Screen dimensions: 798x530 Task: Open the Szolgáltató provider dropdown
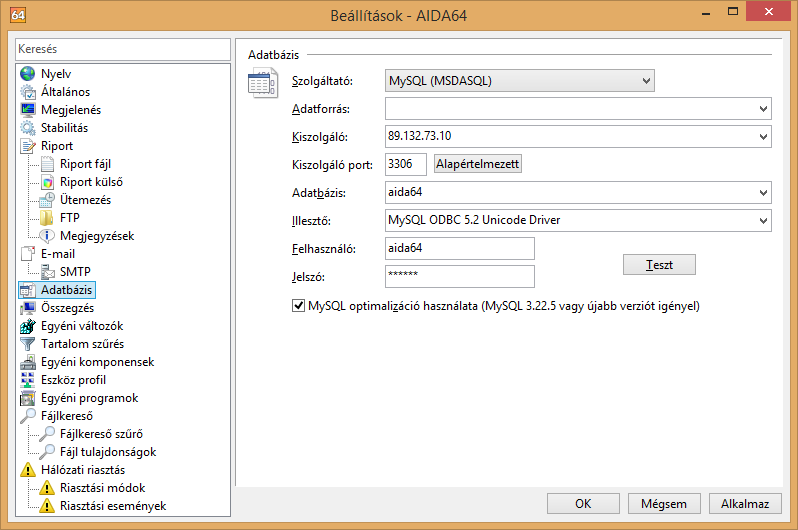pos(520,81)
